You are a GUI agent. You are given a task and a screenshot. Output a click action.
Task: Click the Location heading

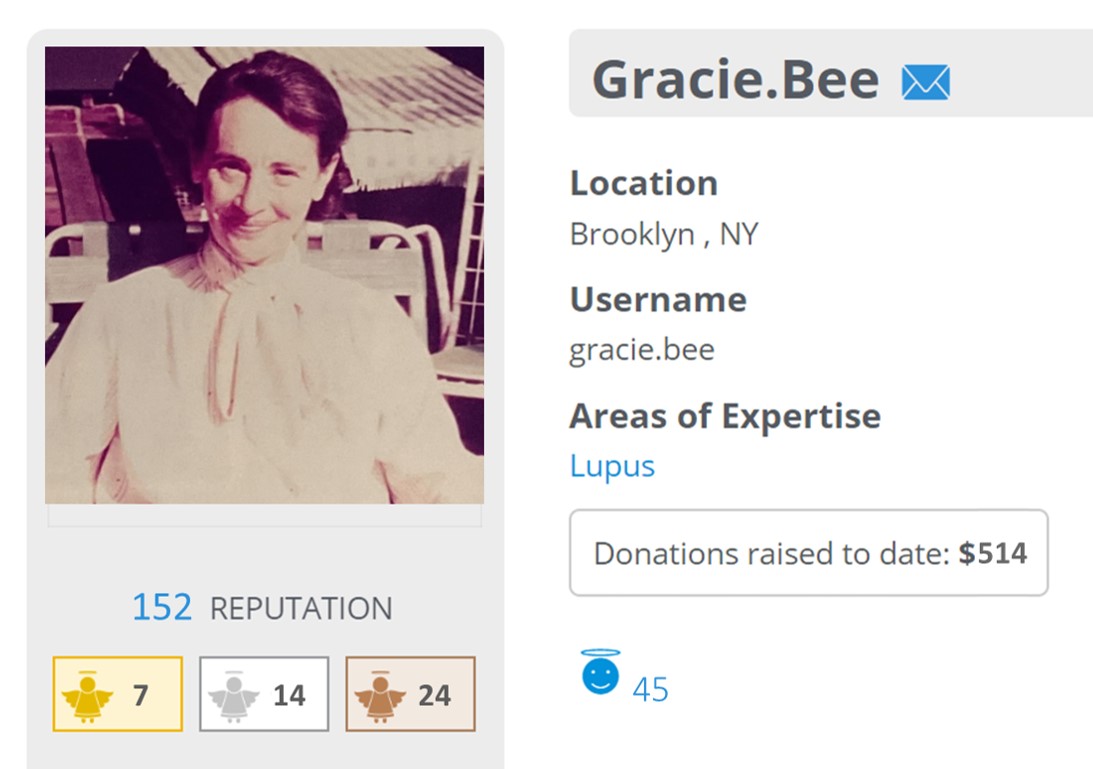[x=644, y=183]
